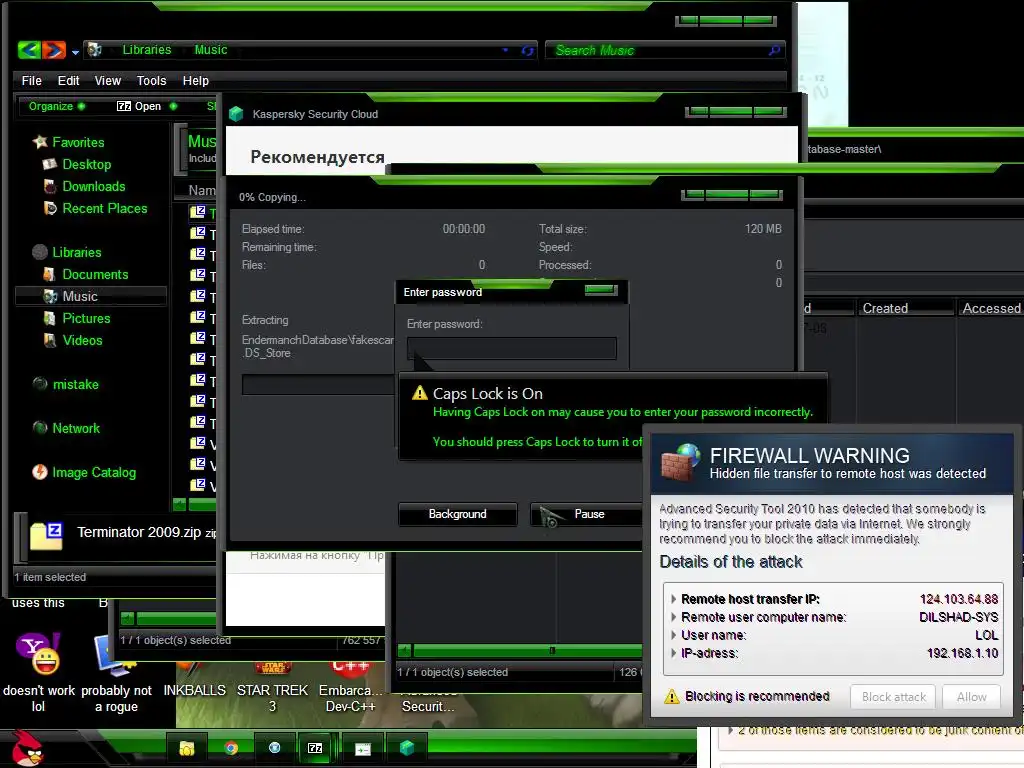
Task: Select the Downloads icon under Favorites
Action: click(50, 186)
